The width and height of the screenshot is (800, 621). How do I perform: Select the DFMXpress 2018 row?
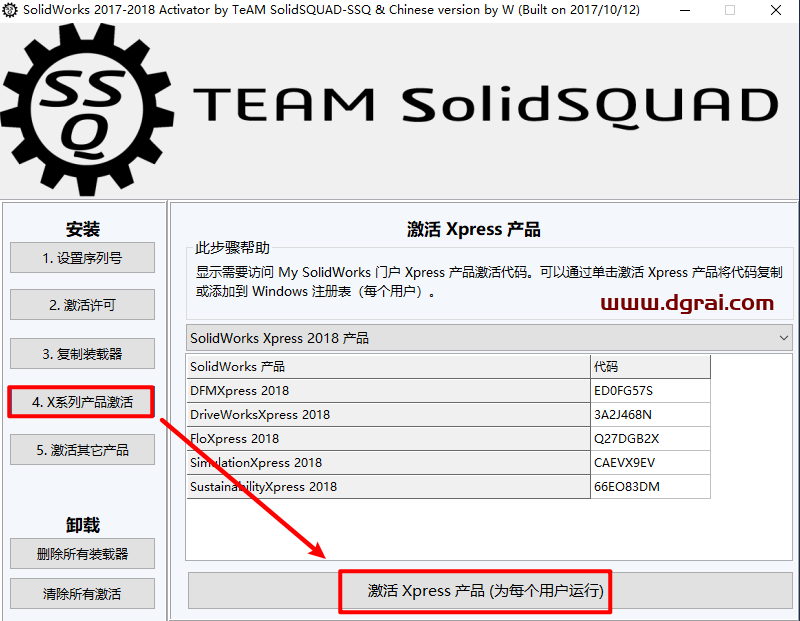[448, 391]
